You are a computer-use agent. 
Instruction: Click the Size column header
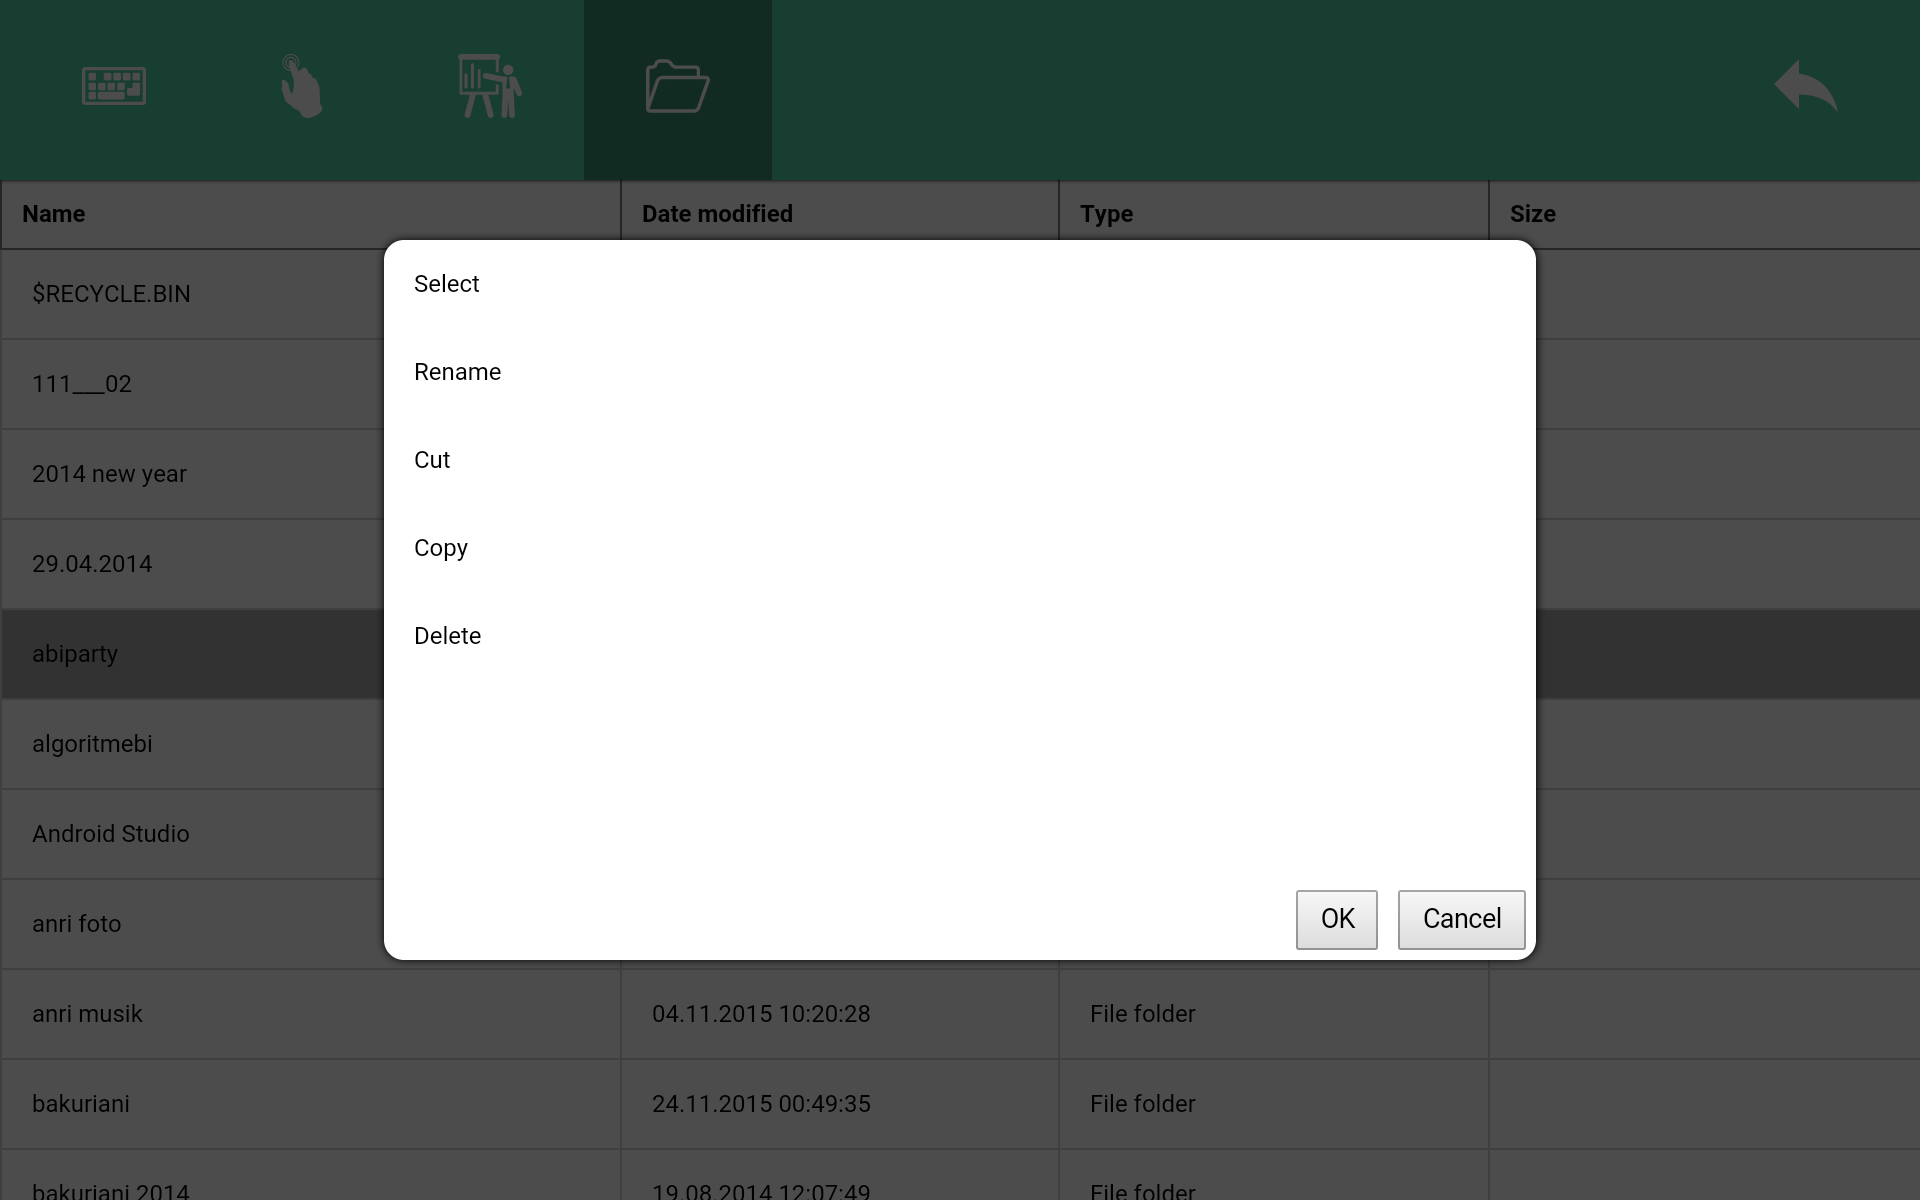pos(1532,214)
